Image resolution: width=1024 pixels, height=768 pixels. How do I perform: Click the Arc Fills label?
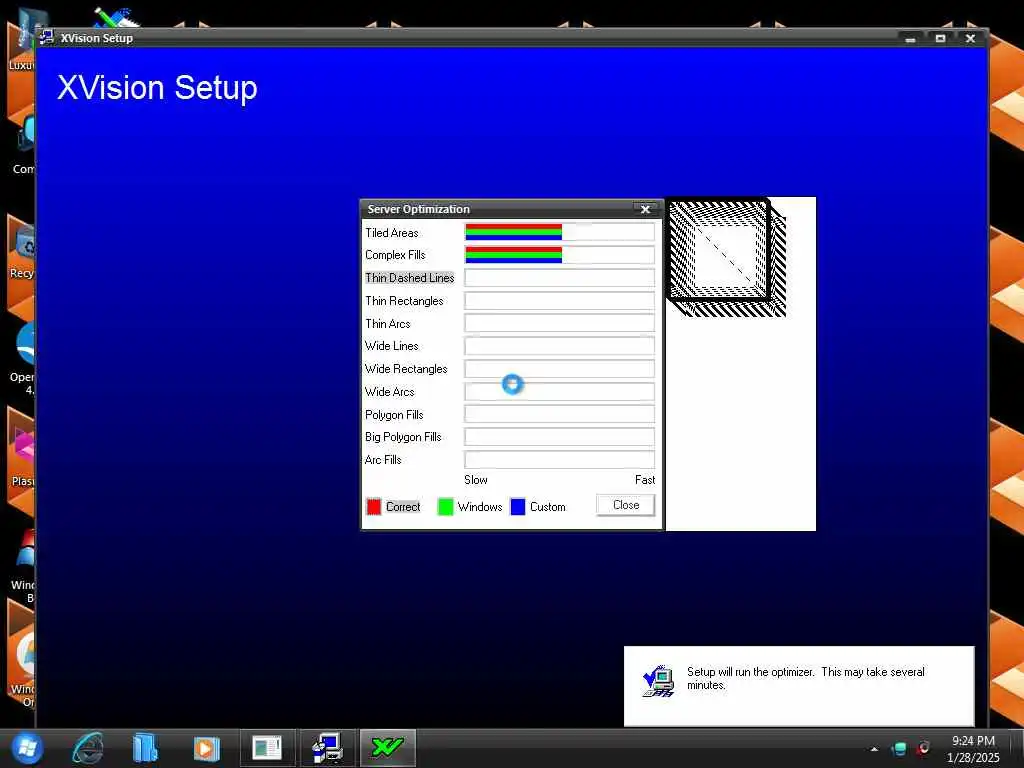tap(383, 460)
